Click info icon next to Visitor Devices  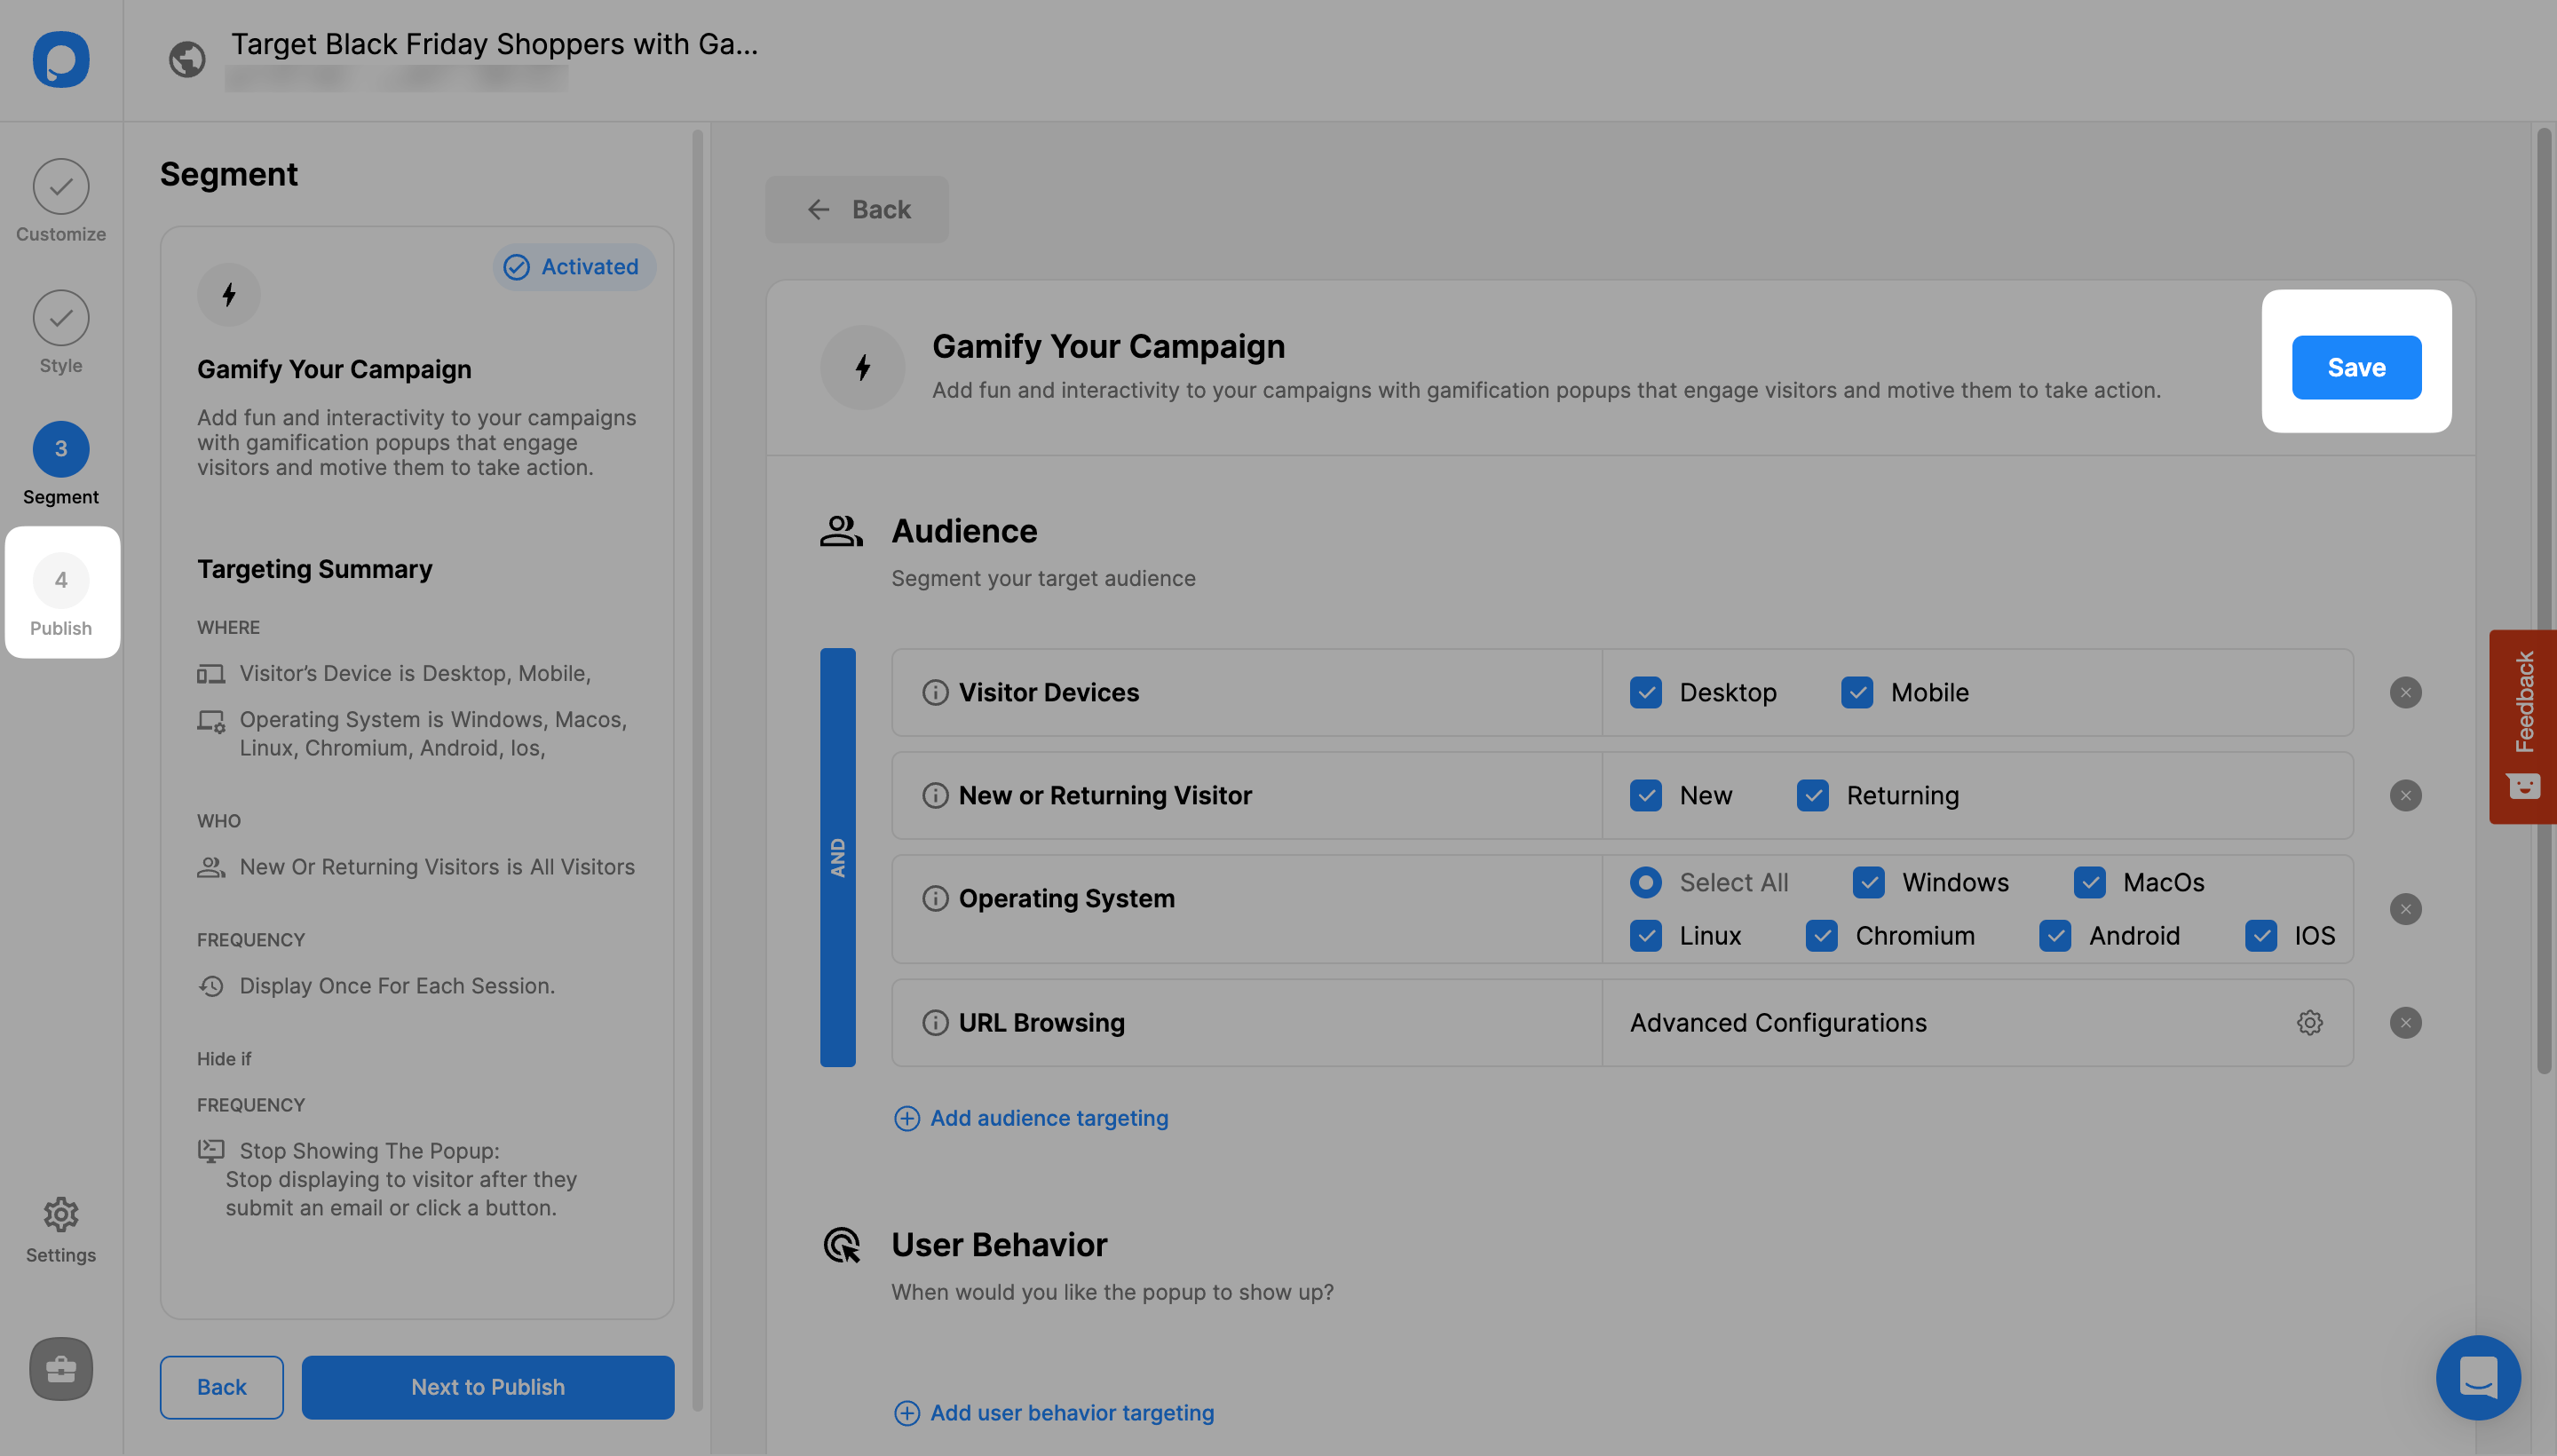(935, 693)
